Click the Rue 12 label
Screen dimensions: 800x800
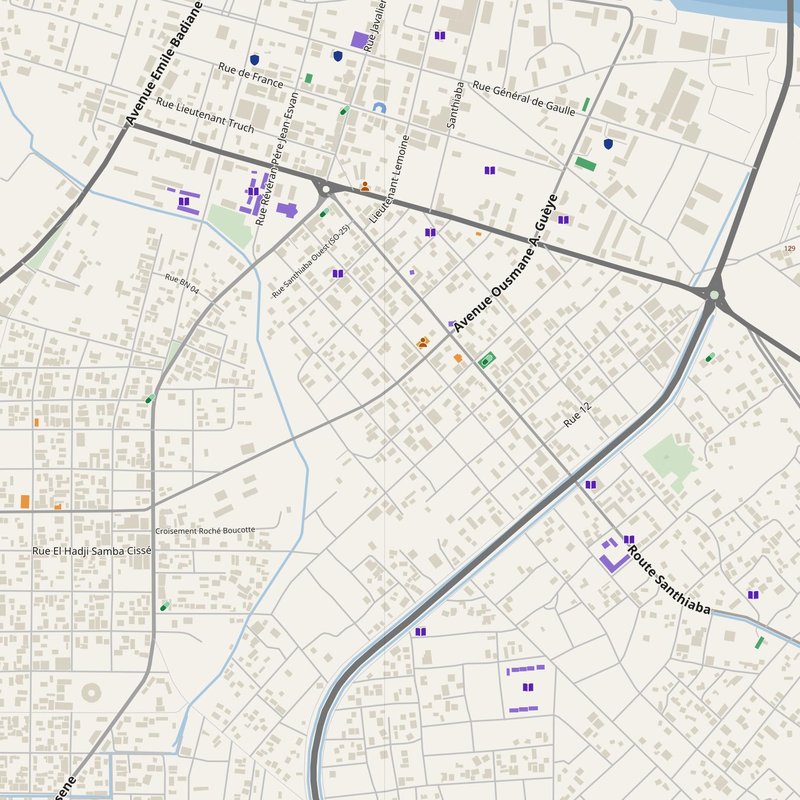coord(577,415)
